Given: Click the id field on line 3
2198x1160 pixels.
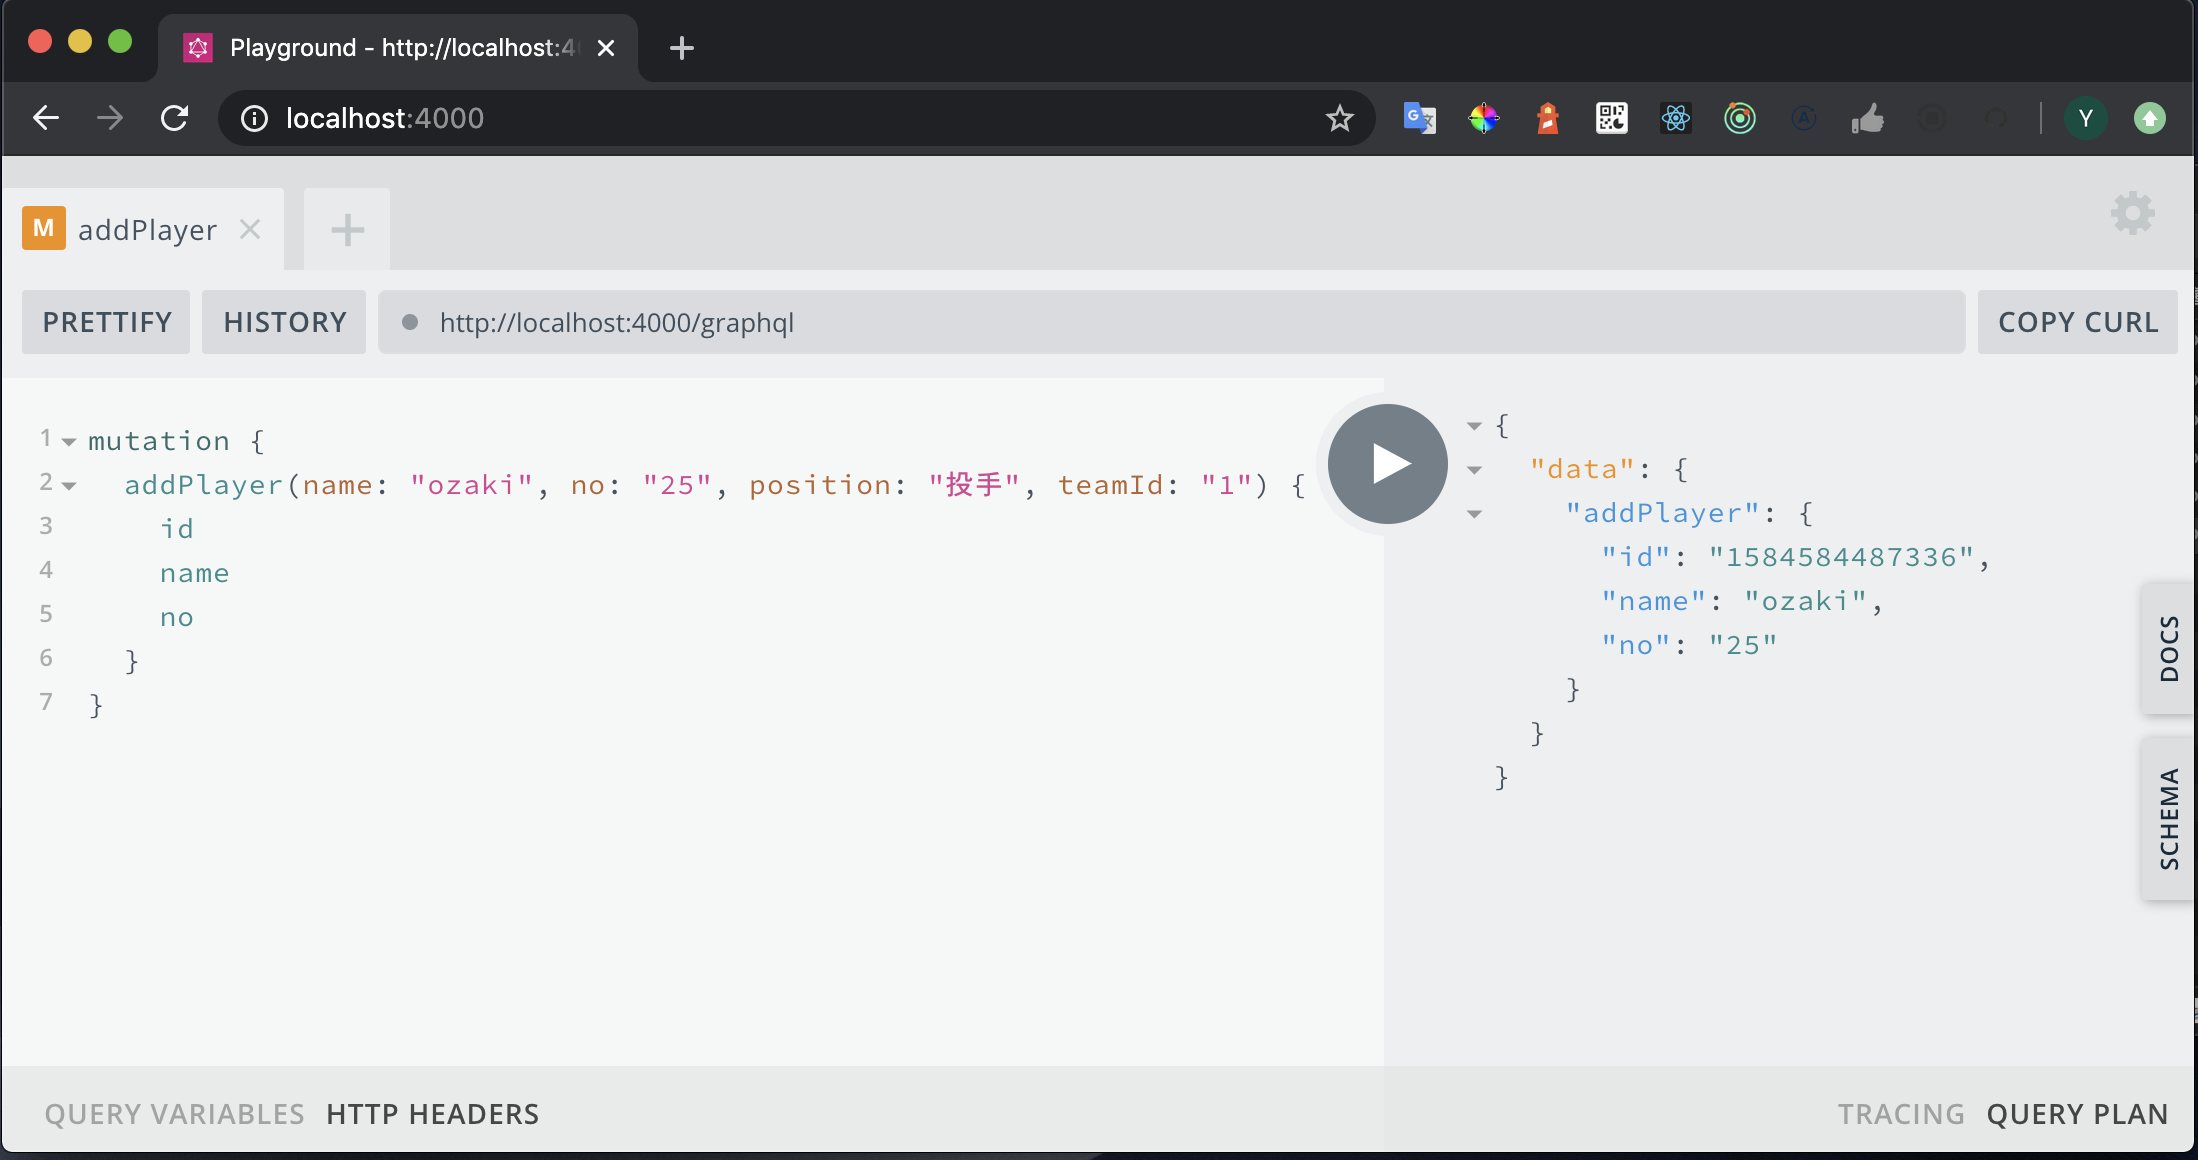Looking at the screenshot, I should [x=177, y=529].
